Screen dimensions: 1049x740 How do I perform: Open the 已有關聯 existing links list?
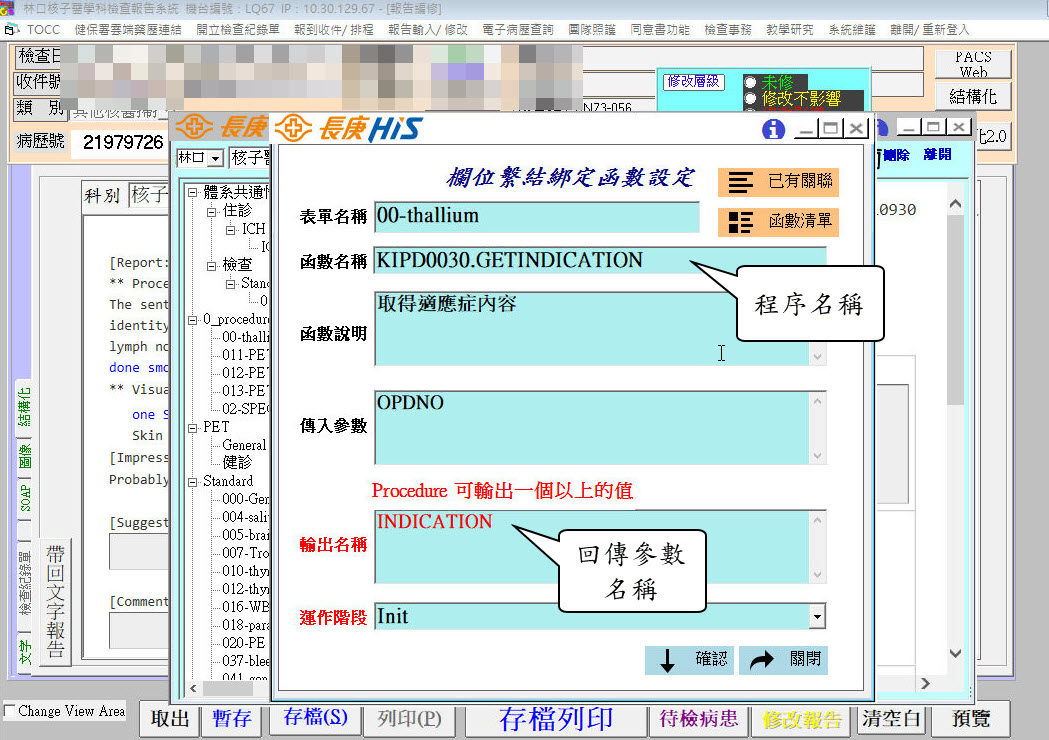[x=777, y=182]
